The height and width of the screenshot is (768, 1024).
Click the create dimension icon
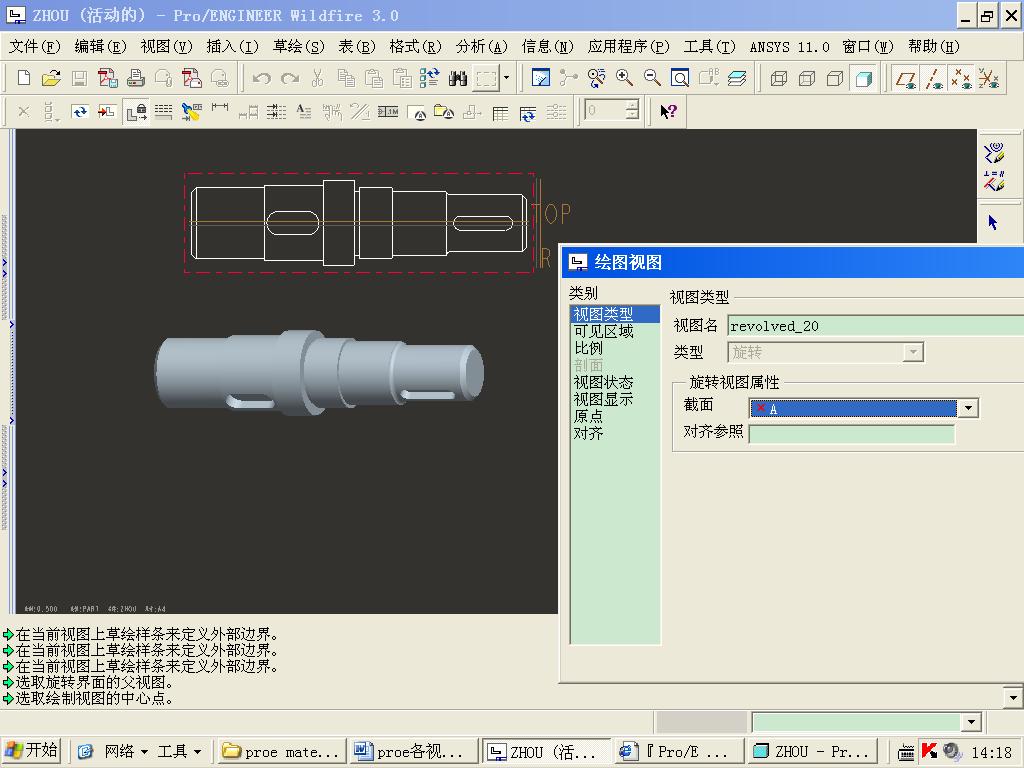coord(220,108)
